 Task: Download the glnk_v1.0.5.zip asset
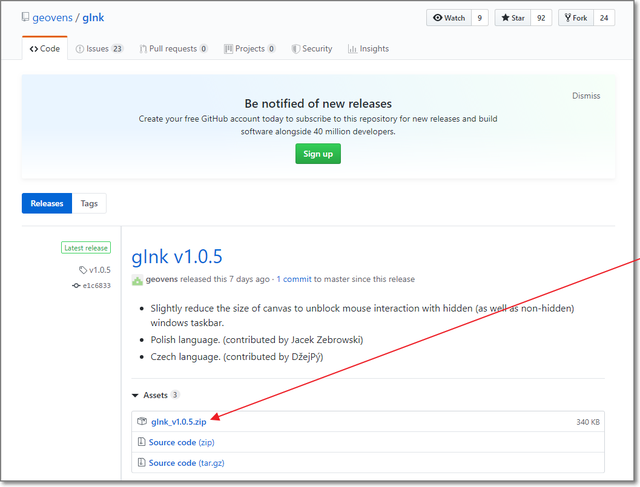[178, 422]
